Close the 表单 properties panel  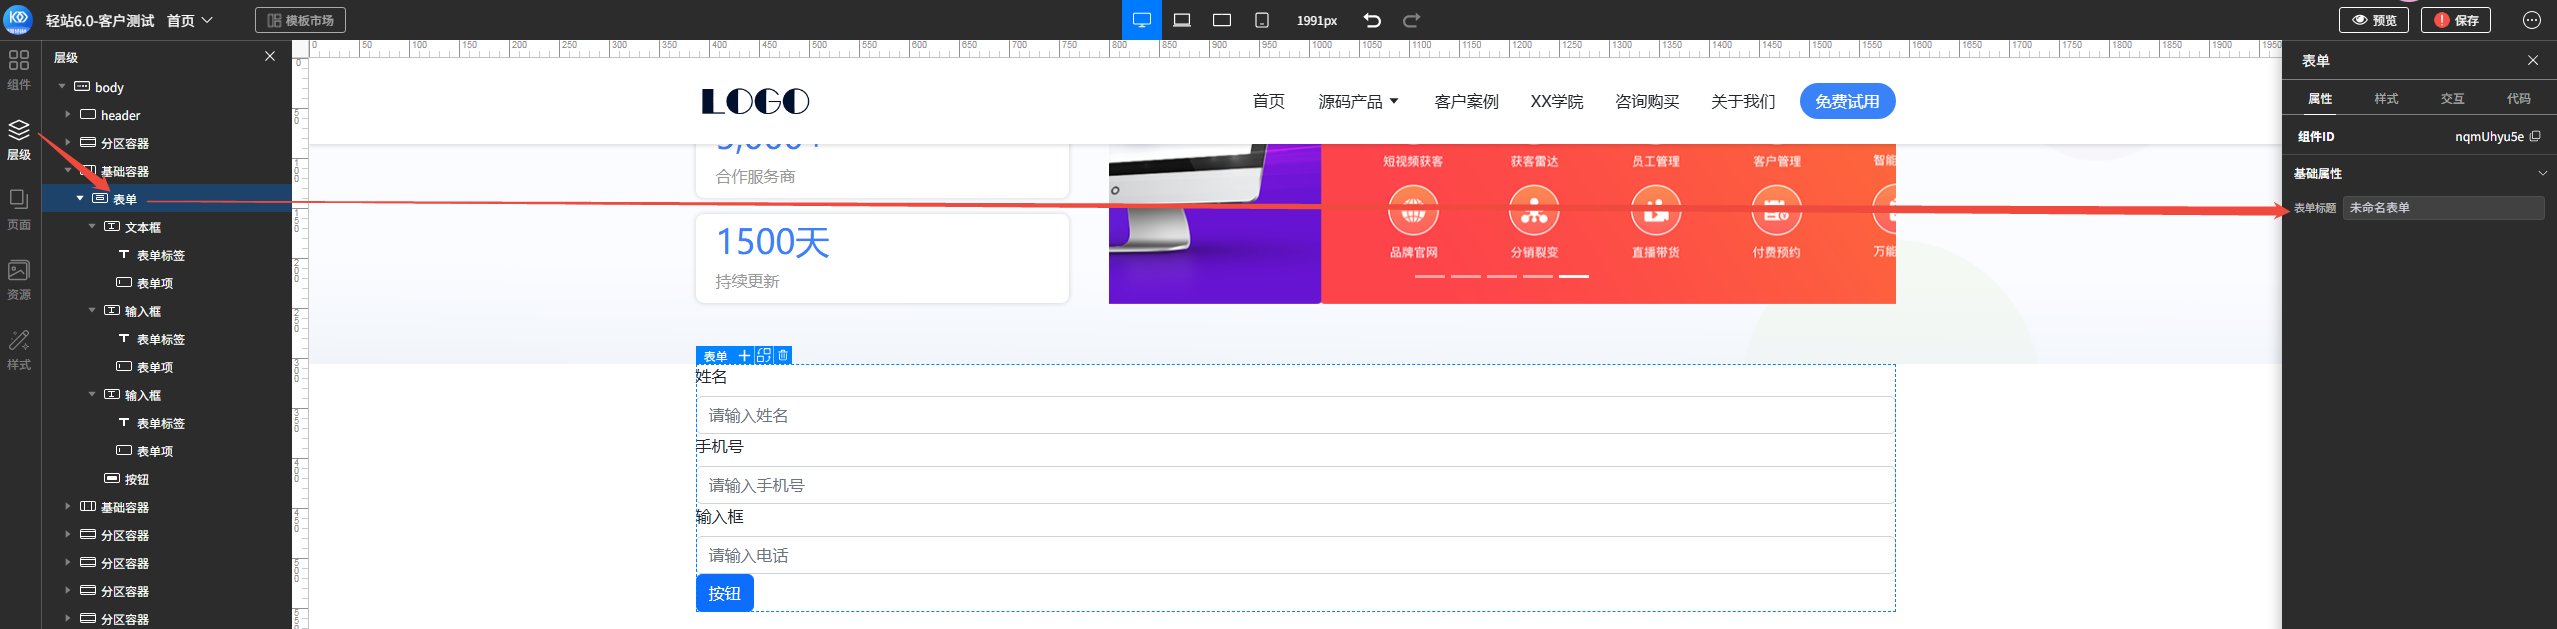[2533, 60]
